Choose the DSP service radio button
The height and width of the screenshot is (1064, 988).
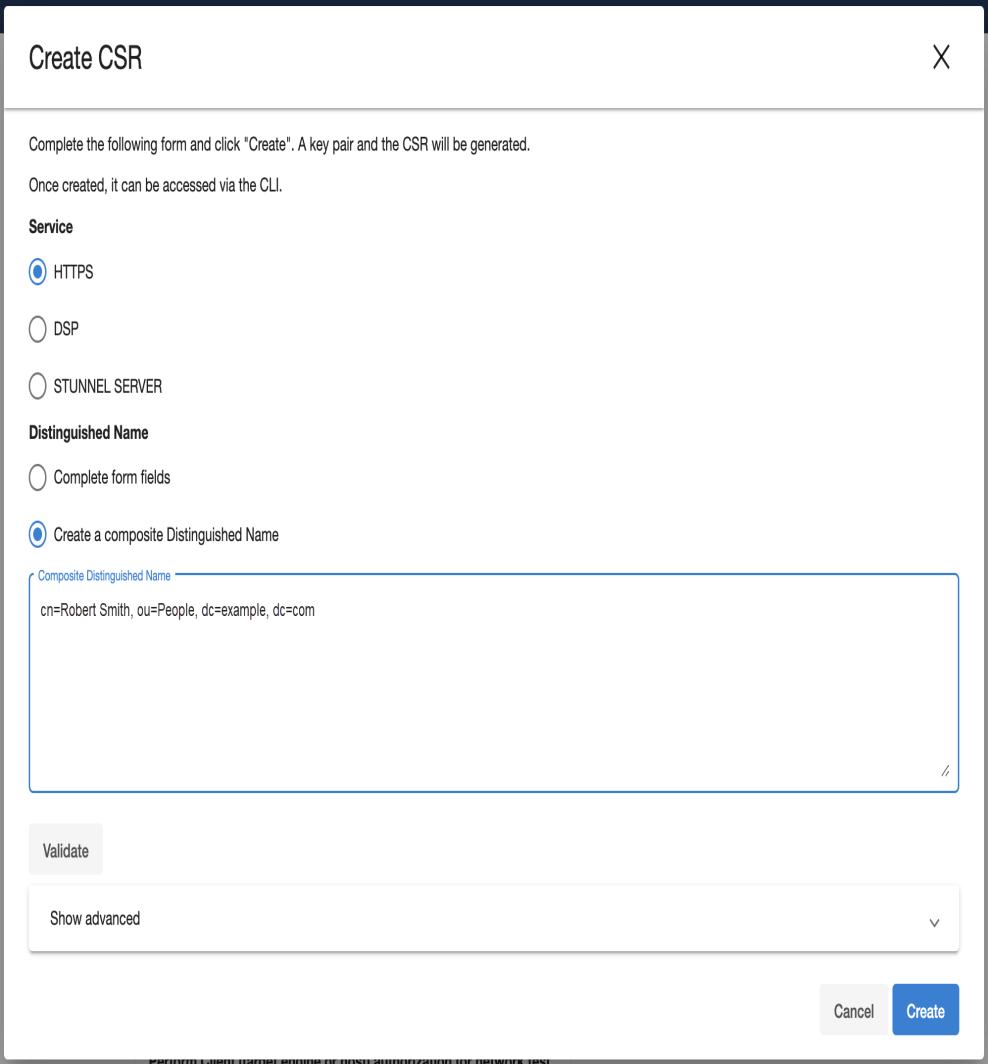pyautogui.click(x=38, y=329)
